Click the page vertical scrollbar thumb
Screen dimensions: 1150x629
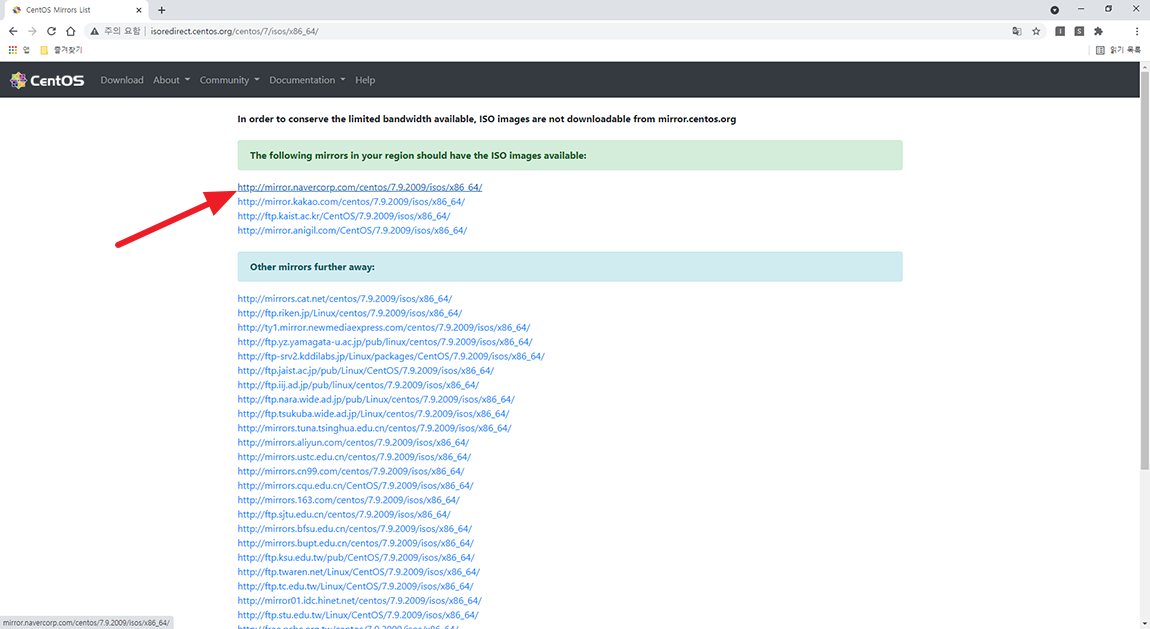click(1144, 271)
